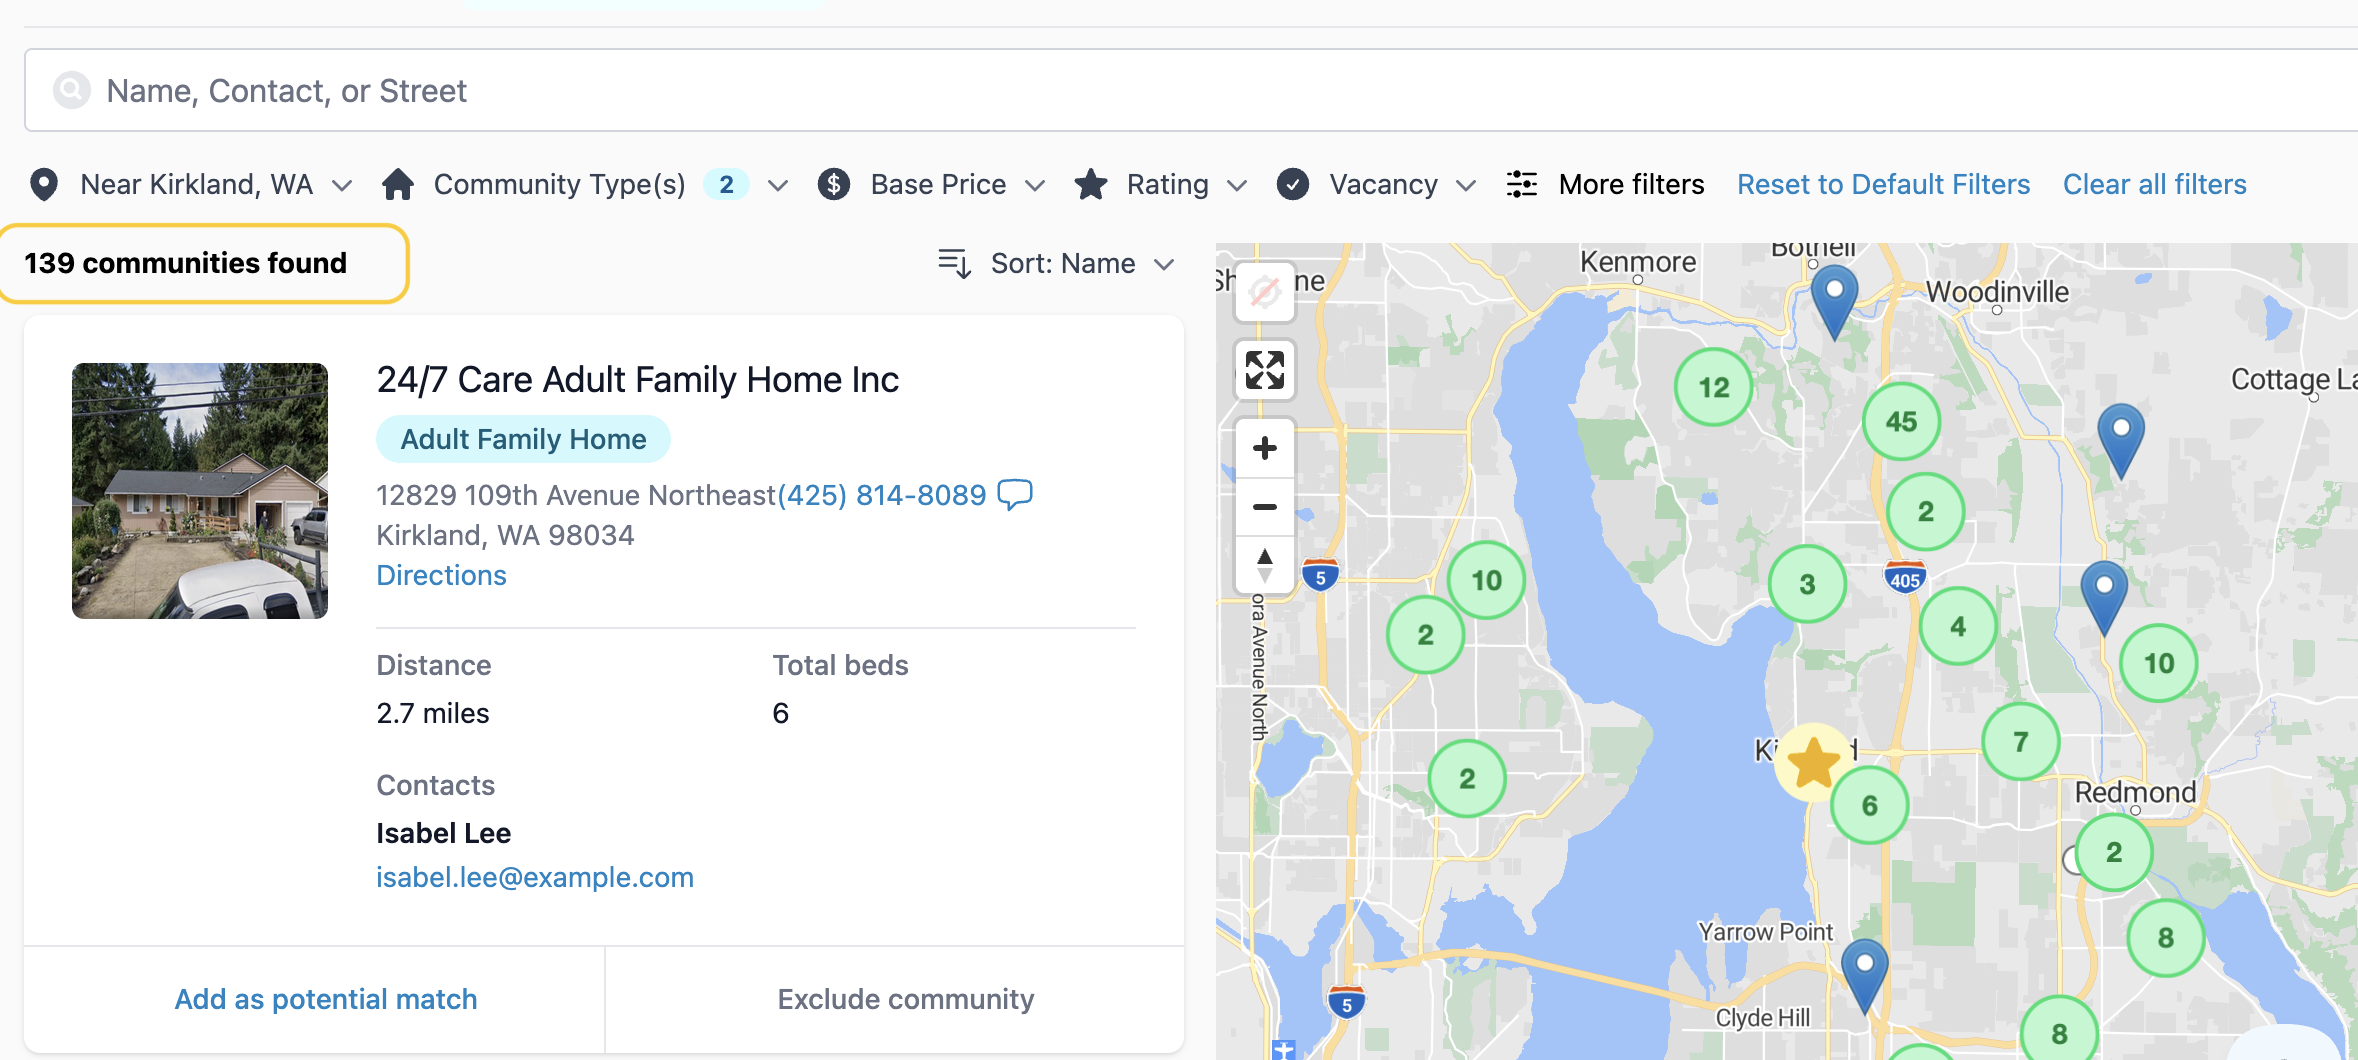Click the house icon for Community Type
Viewport: 2358px width, 1060px height.
[x=398, y=185]
